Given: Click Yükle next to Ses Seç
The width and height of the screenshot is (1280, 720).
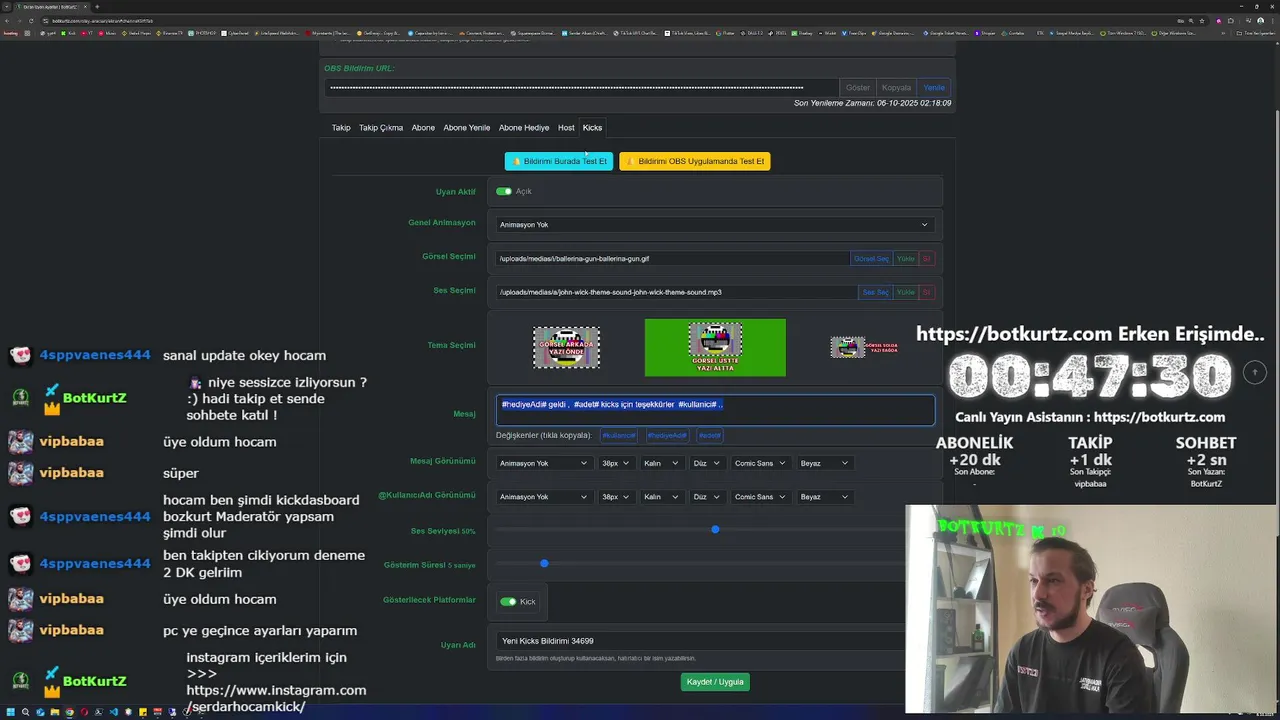Looking at the screenshot, I should click(906, 293).
